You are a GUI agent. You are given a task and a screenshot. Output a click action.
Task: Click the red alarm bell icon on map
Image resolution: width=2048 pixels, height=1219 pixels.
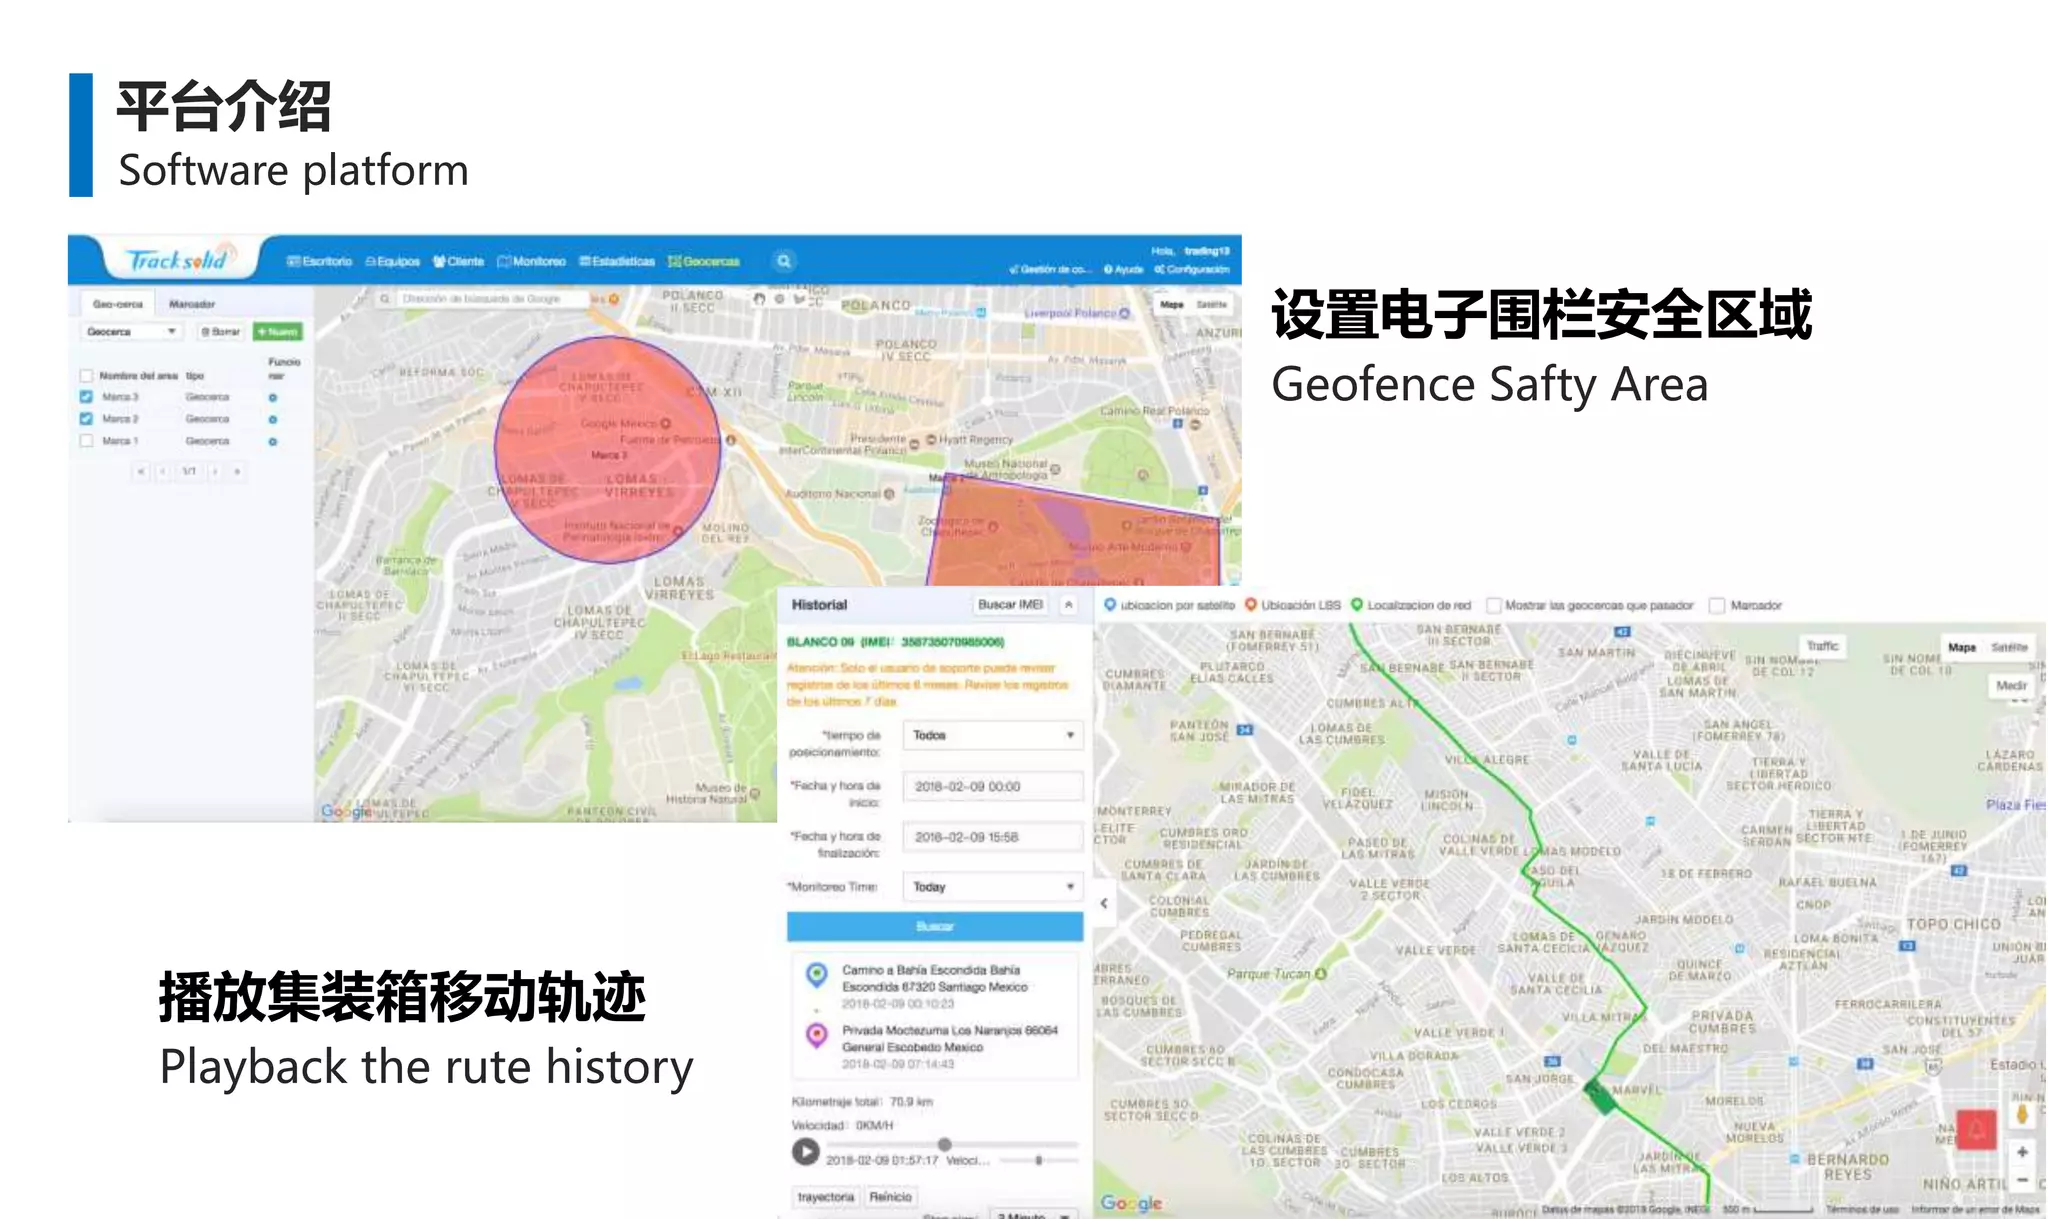click(x=1976, y=1130)
